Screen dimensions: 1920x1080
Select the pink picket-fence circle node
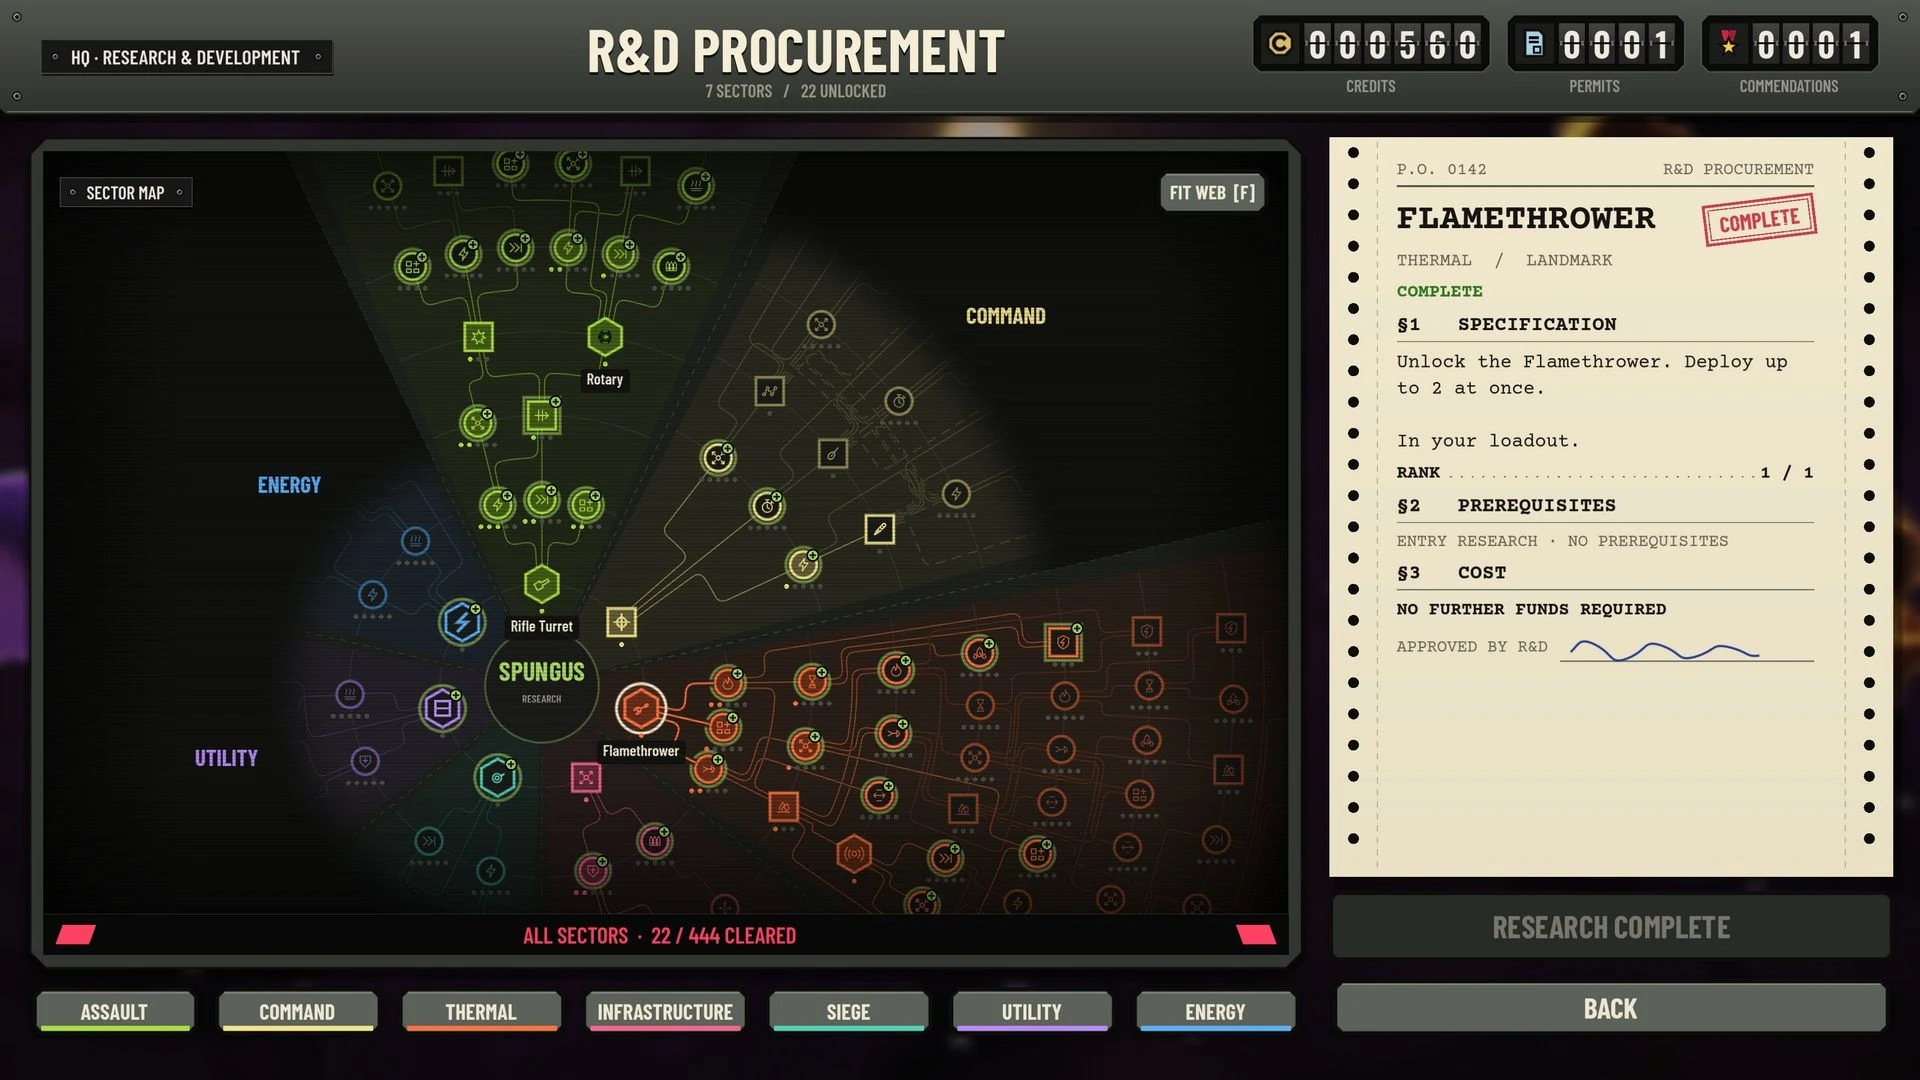coord(653,841)
